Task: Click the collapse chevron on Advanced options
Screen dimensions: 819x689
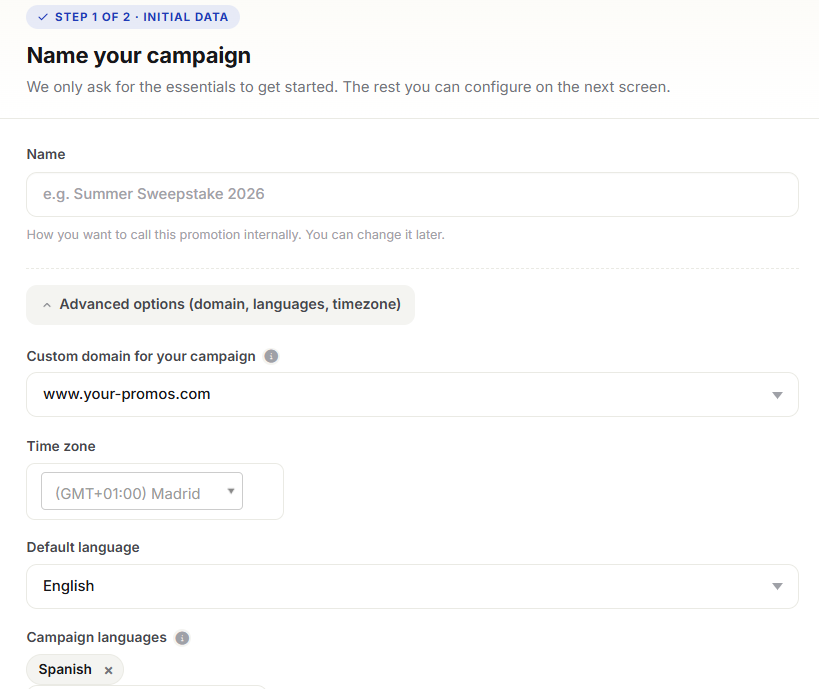Action: click(x=47, y=305)
